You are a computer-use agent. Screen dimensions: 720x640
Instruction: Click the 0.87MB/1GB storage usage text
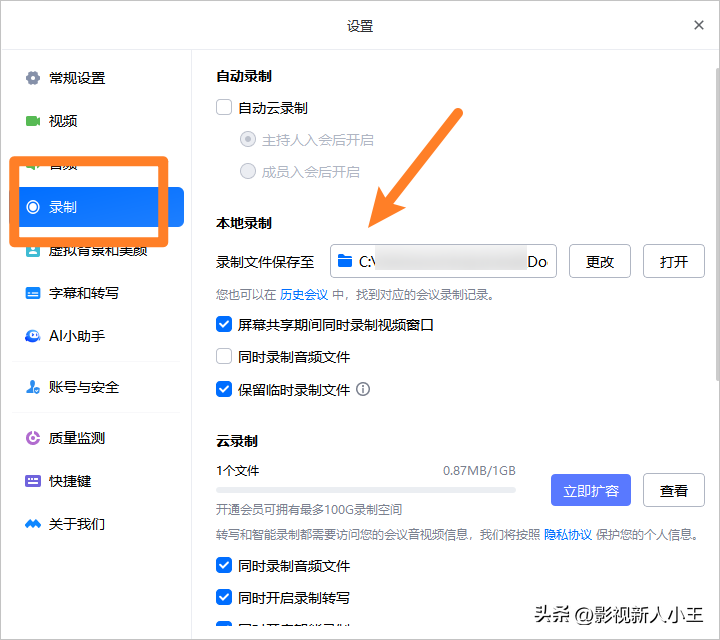click(479, 471)
